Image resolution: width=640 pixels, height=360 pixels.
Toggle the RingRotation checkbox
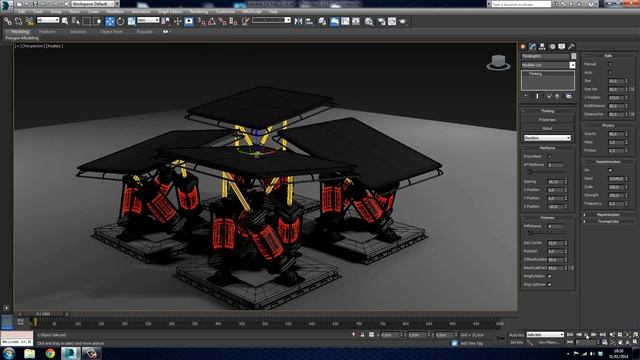coord(549,276)
